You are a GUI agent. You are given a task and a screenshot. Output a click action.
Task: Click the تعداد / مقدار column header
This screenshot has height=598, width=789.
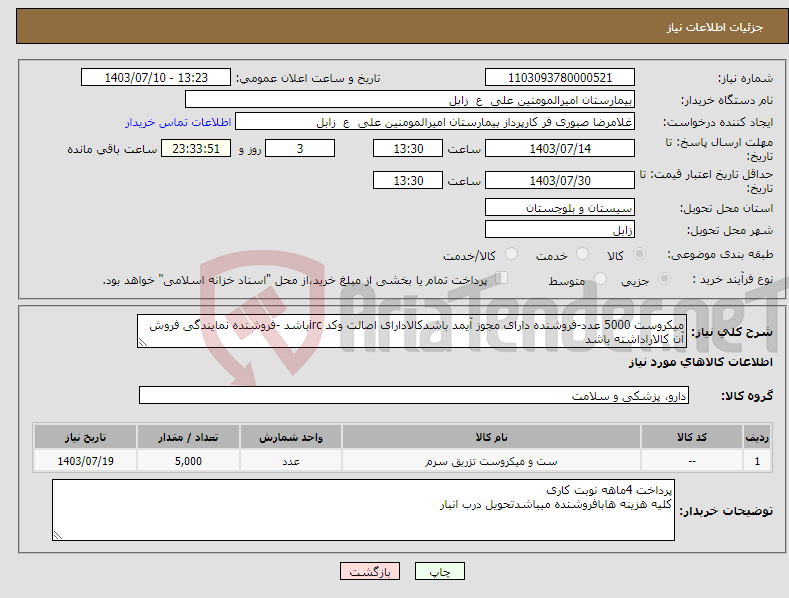tap(188, 437)
